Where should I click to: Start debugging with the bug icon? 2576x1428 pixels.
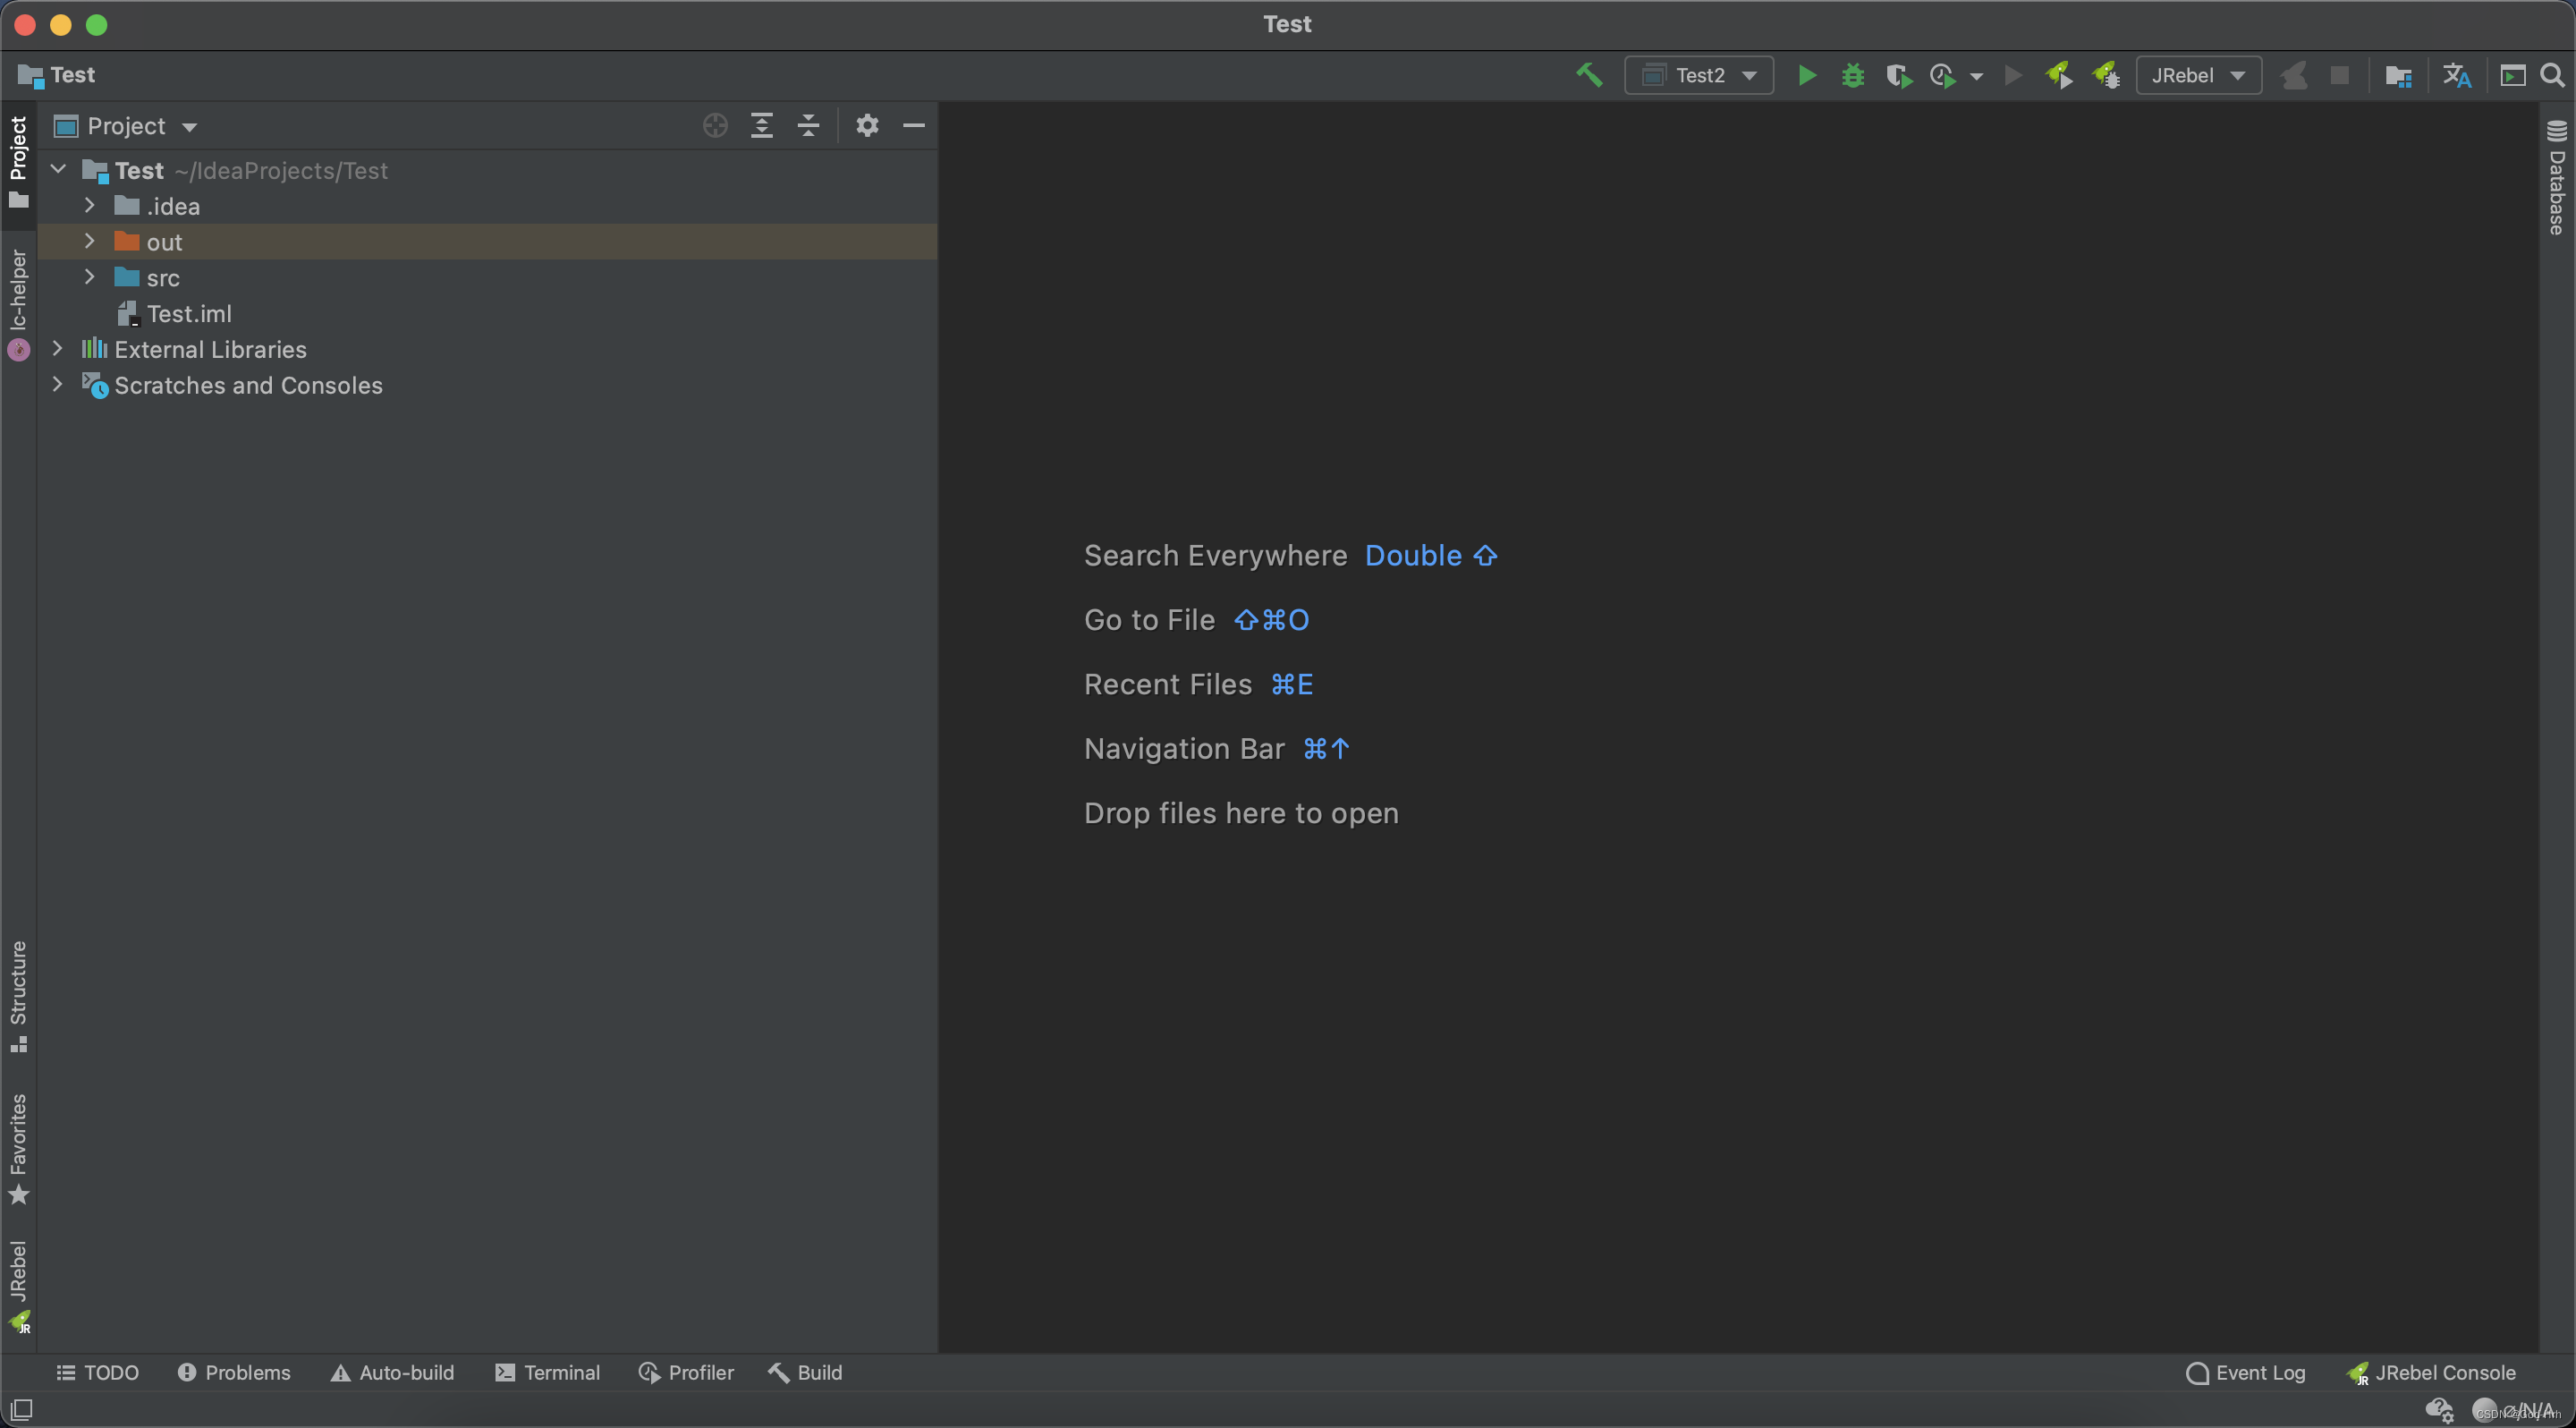[x=1852, y=75]
